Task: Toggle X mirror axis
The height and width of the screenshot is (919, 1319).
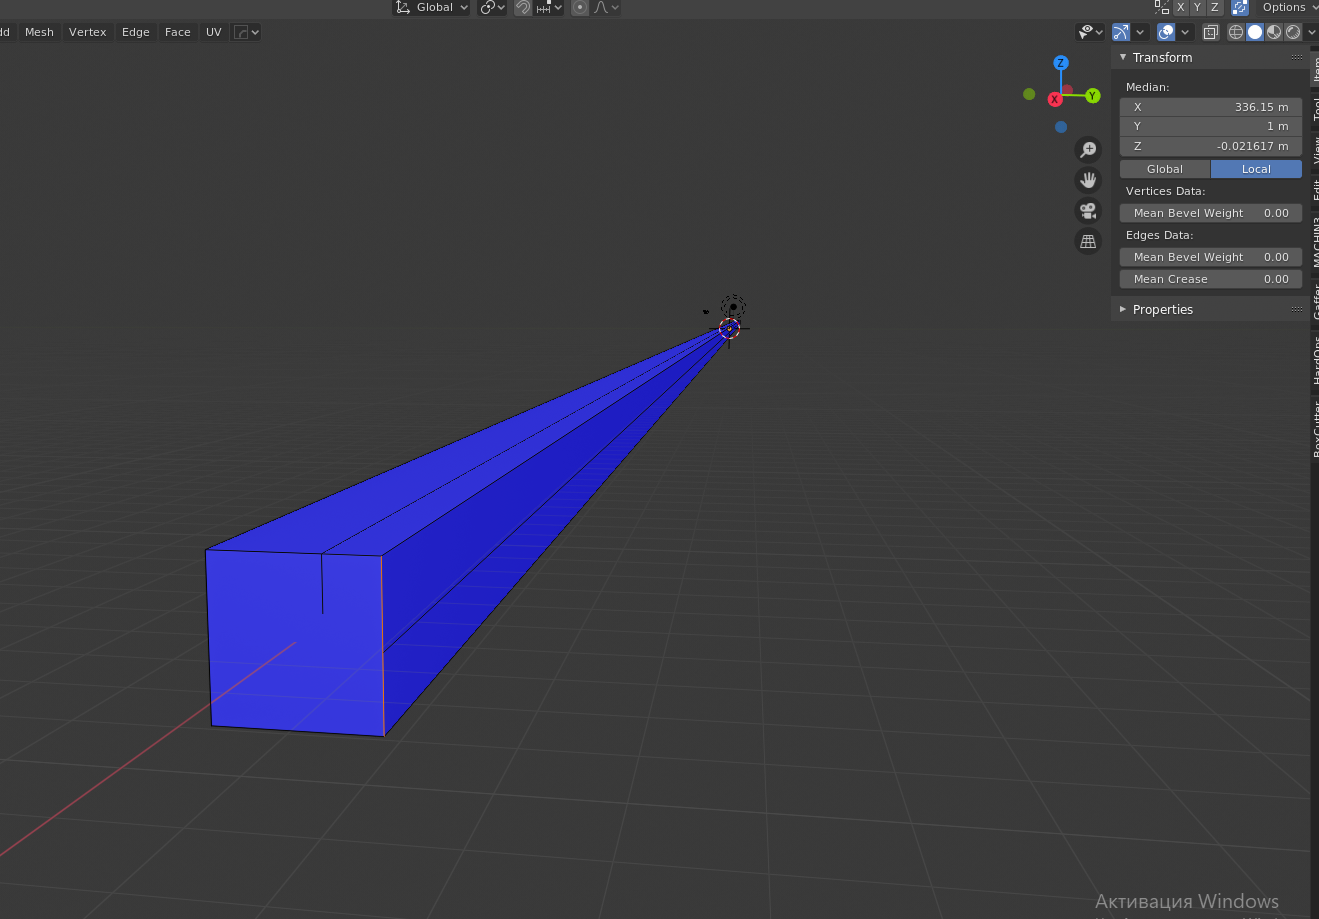Action: (x=1180, y=7)
